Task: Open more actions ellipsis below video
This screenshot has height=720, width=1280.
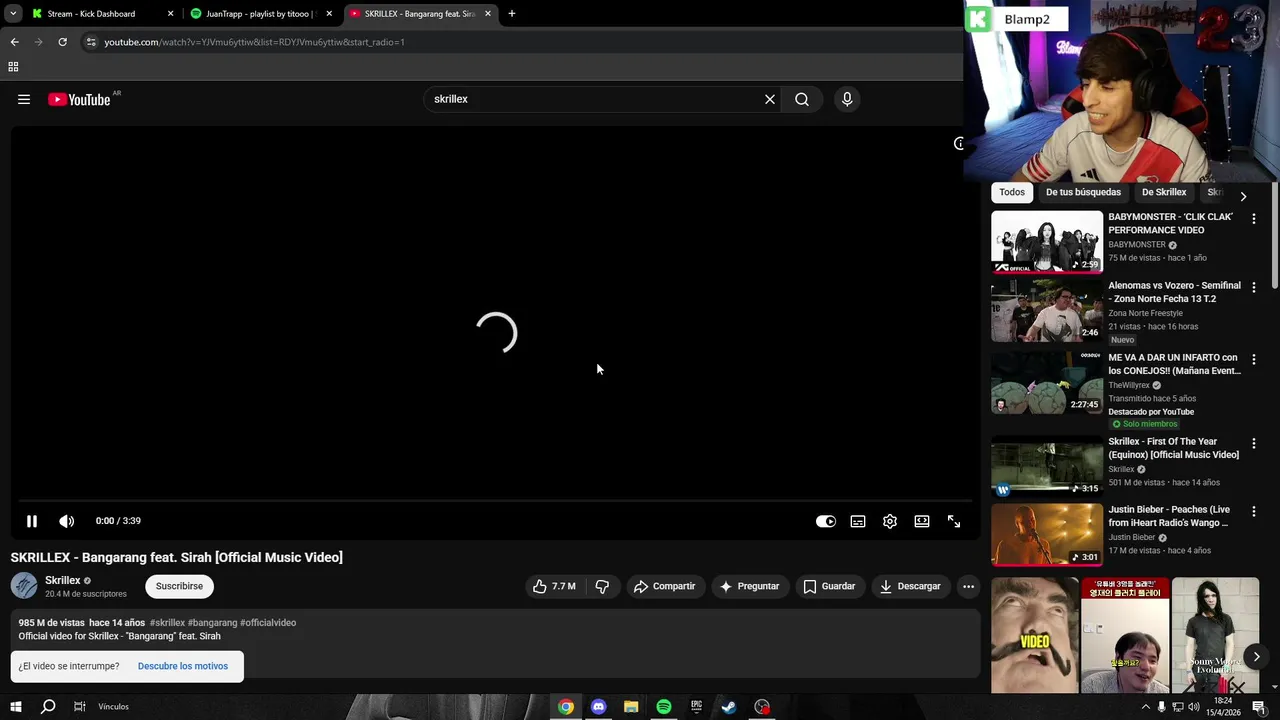Action: tap(968, 586)
